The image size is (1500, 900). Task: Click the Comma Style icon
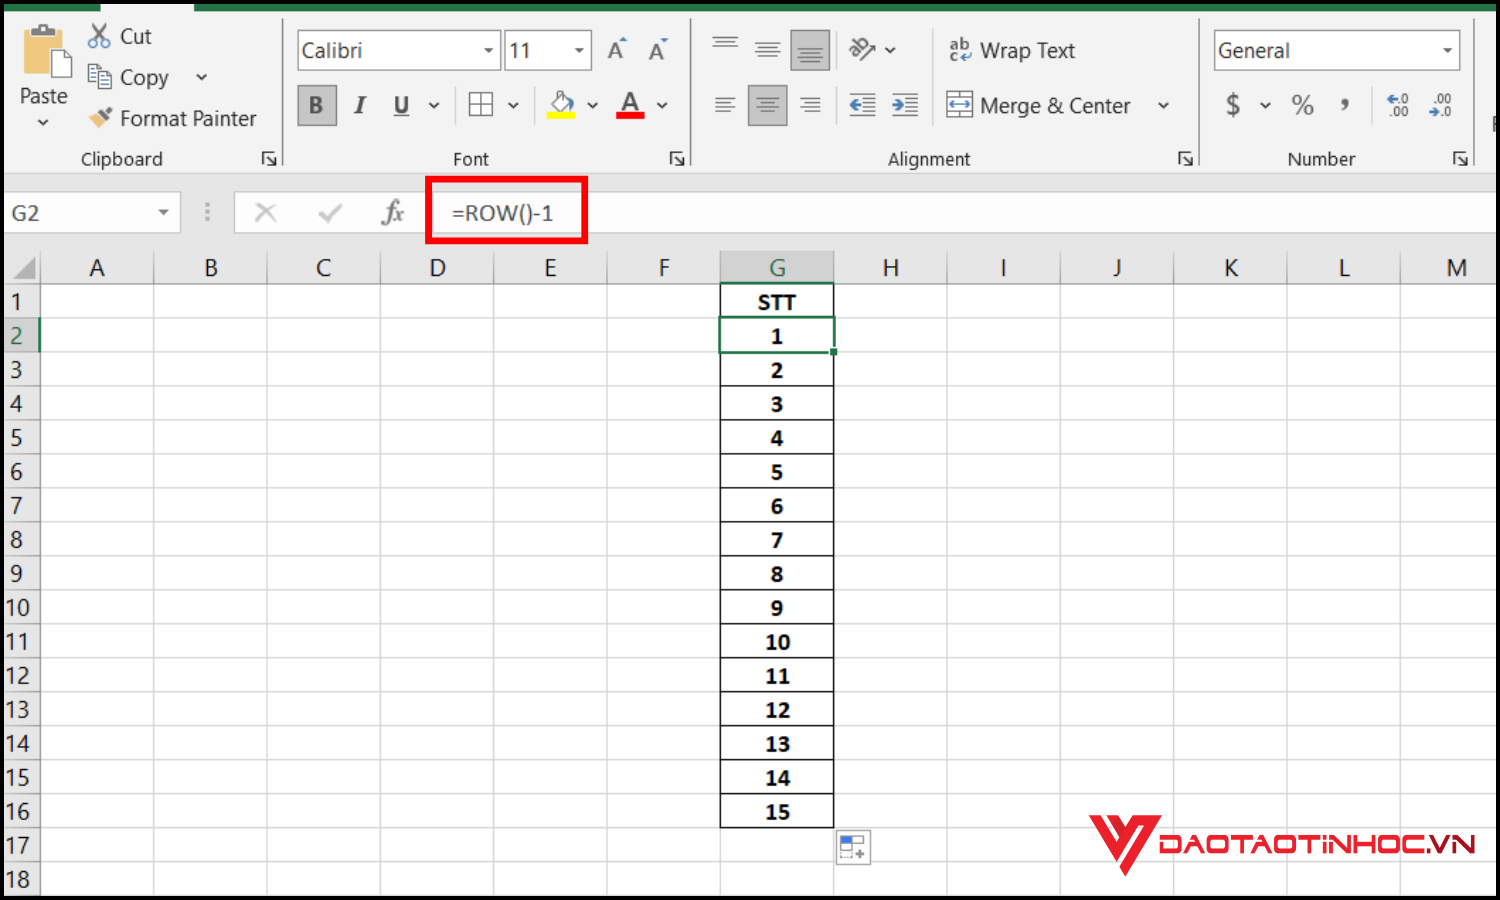(x=1344, y=105)
